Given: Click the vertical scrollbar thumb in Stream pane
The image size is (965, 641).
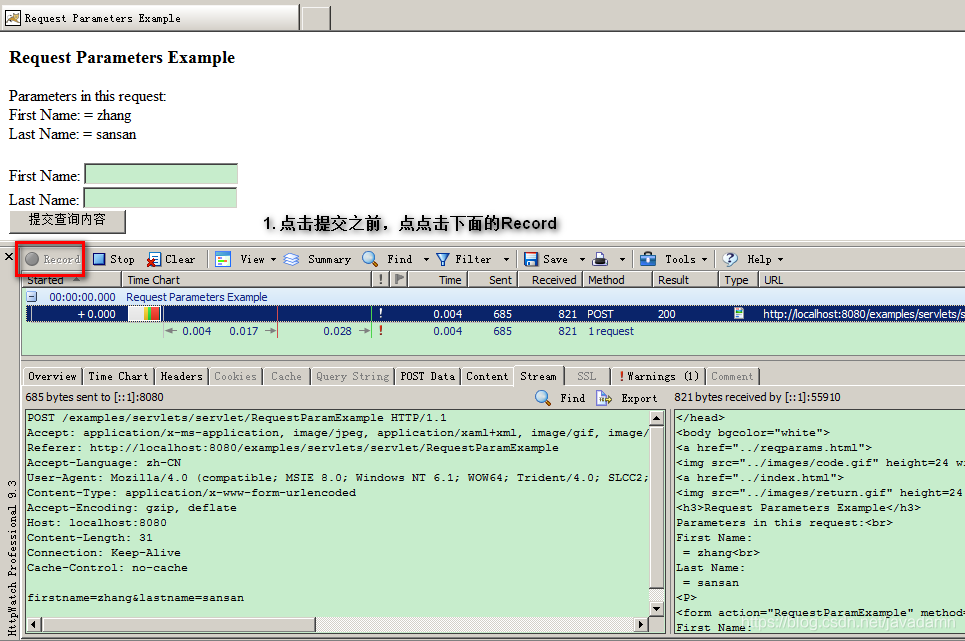Looking at the screenshot, I should (x=657, y=508).
